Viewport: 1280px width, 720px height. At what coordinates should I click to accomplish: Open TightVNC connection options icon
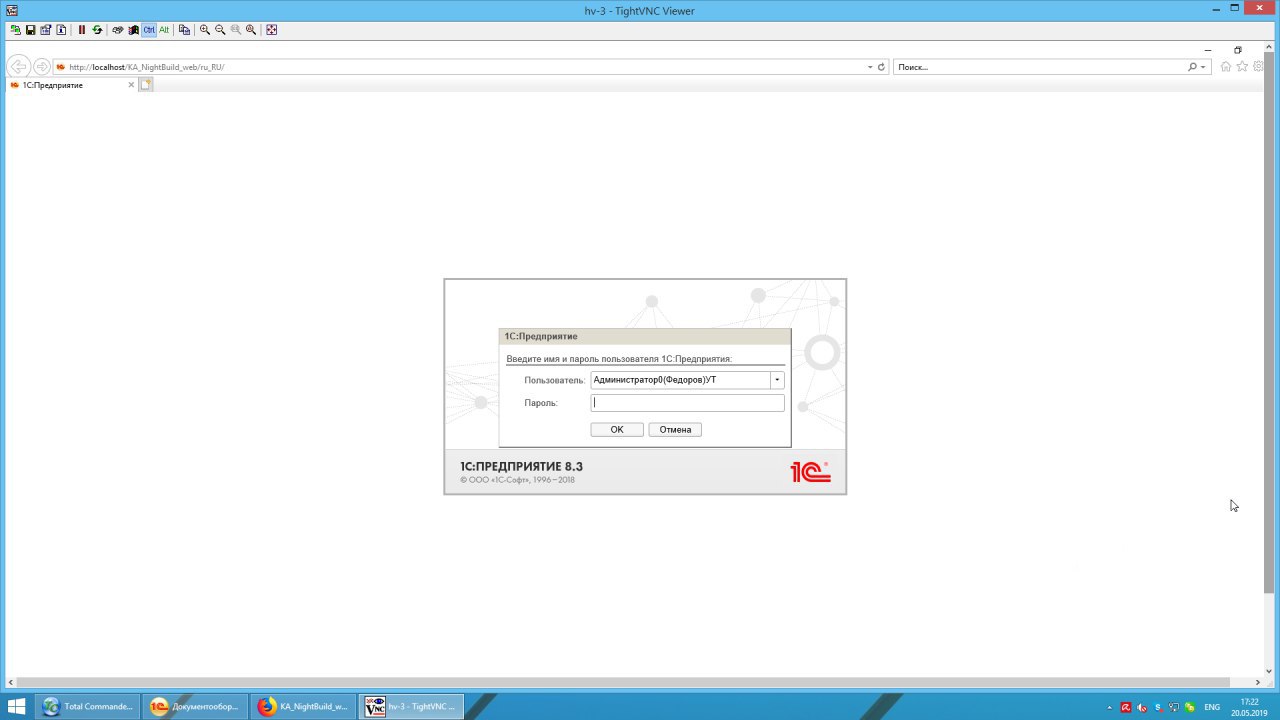[x=46, y=30]
